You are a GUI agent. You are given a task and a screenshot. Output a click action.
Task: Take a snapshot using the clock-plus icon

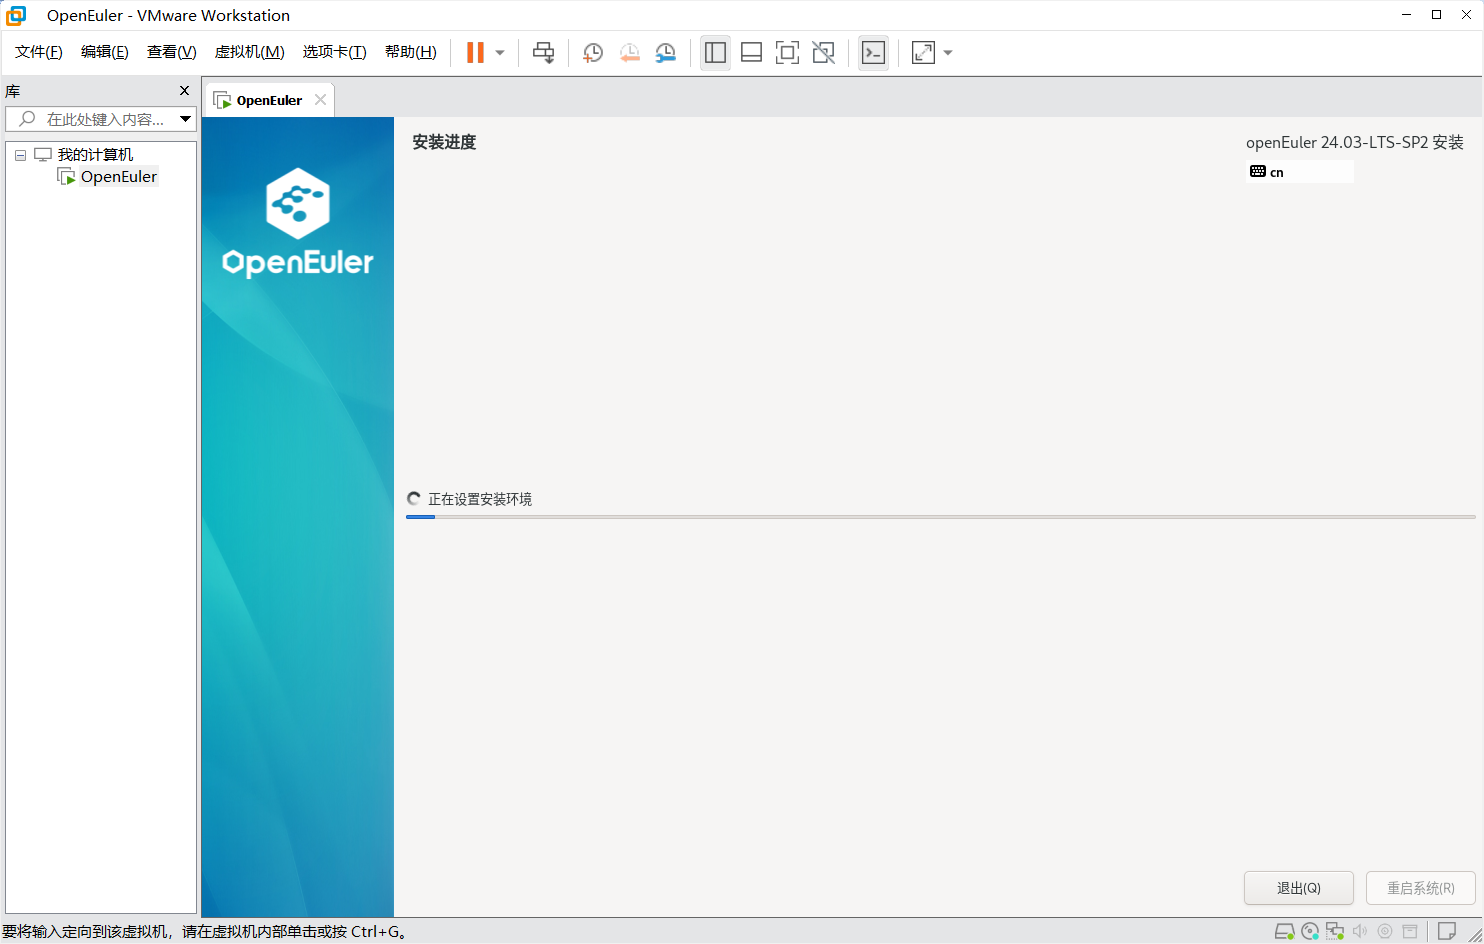click(593, 53)
